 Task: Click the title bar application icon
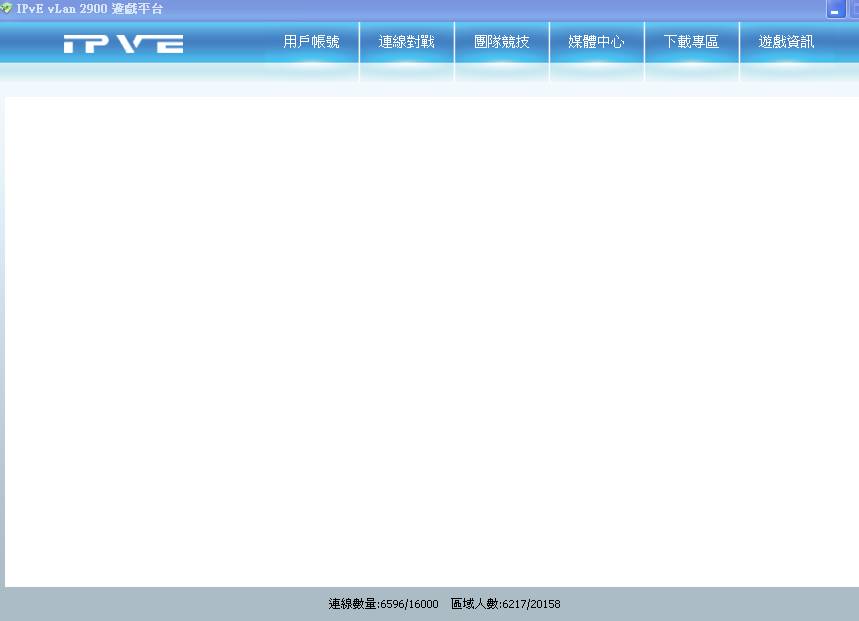click(x=6, y=8)
